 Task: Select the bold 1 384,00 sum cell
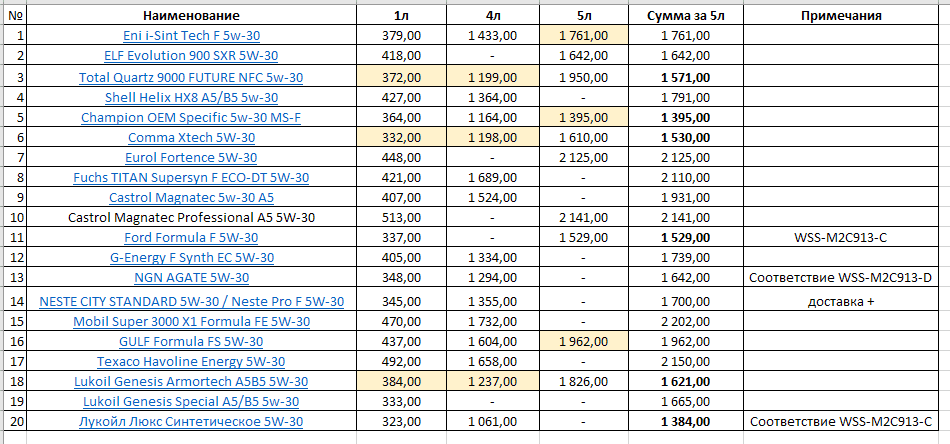pyautogui.click(x=686, y=422)
